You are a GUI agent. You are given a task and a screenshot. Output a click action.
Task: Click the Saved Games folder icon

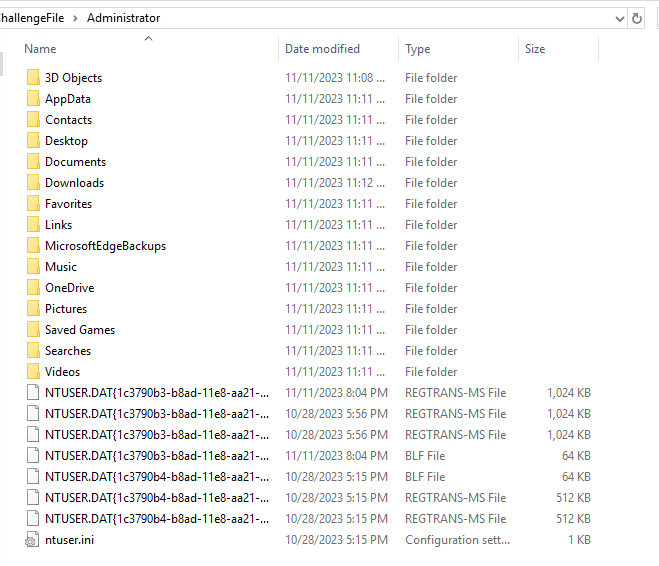tap(33, 330)
